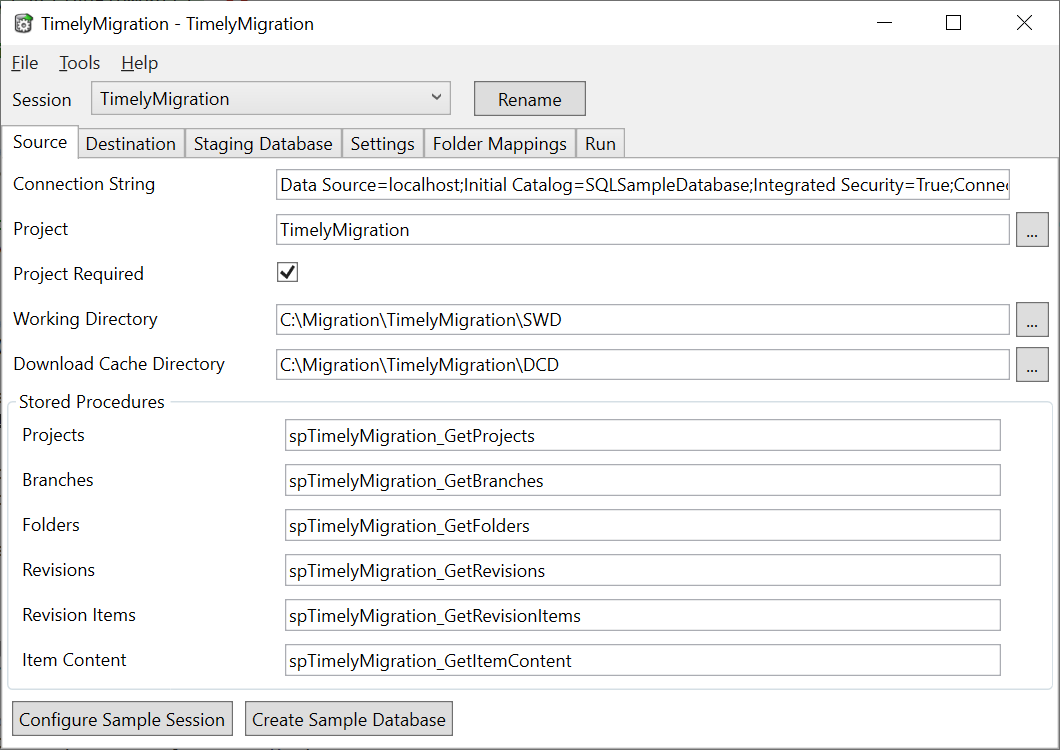Click the Working Directory label
This screenshot has width=1060, height=750.
[x=85, y=319]
